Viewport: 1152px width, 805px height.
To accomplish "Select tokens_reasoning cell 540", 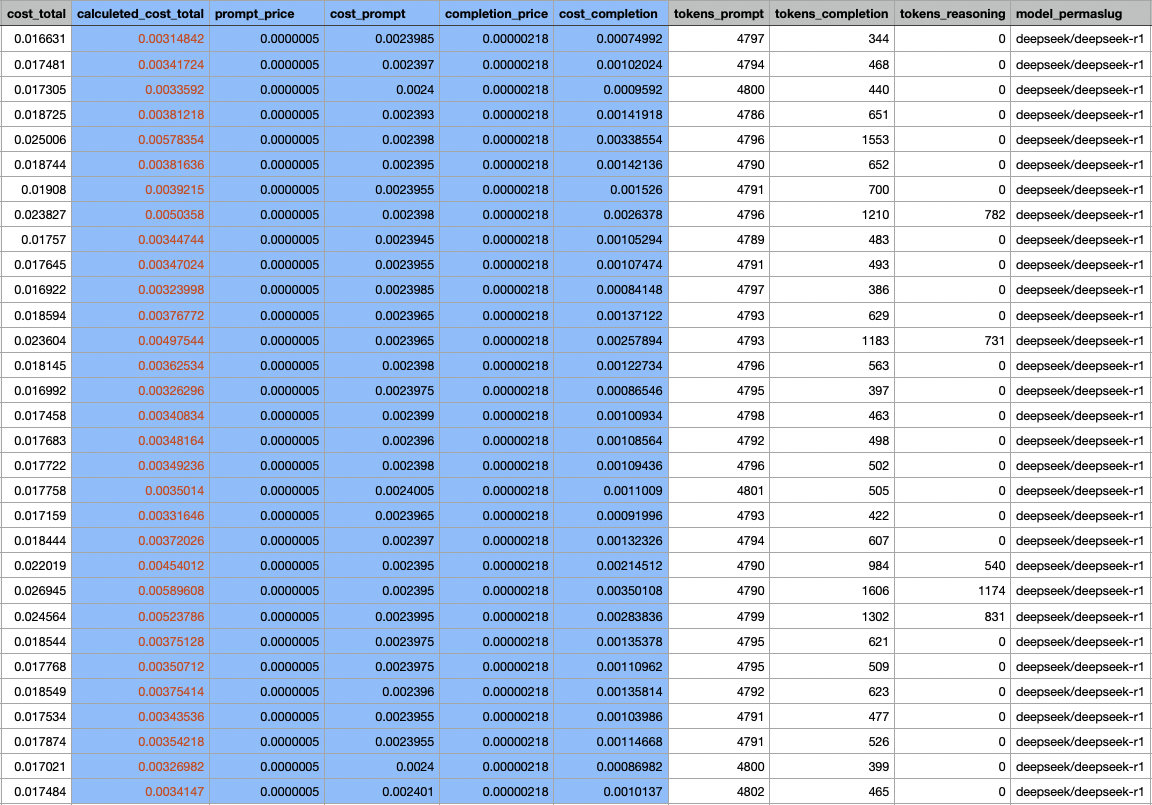I will (952, 566).
